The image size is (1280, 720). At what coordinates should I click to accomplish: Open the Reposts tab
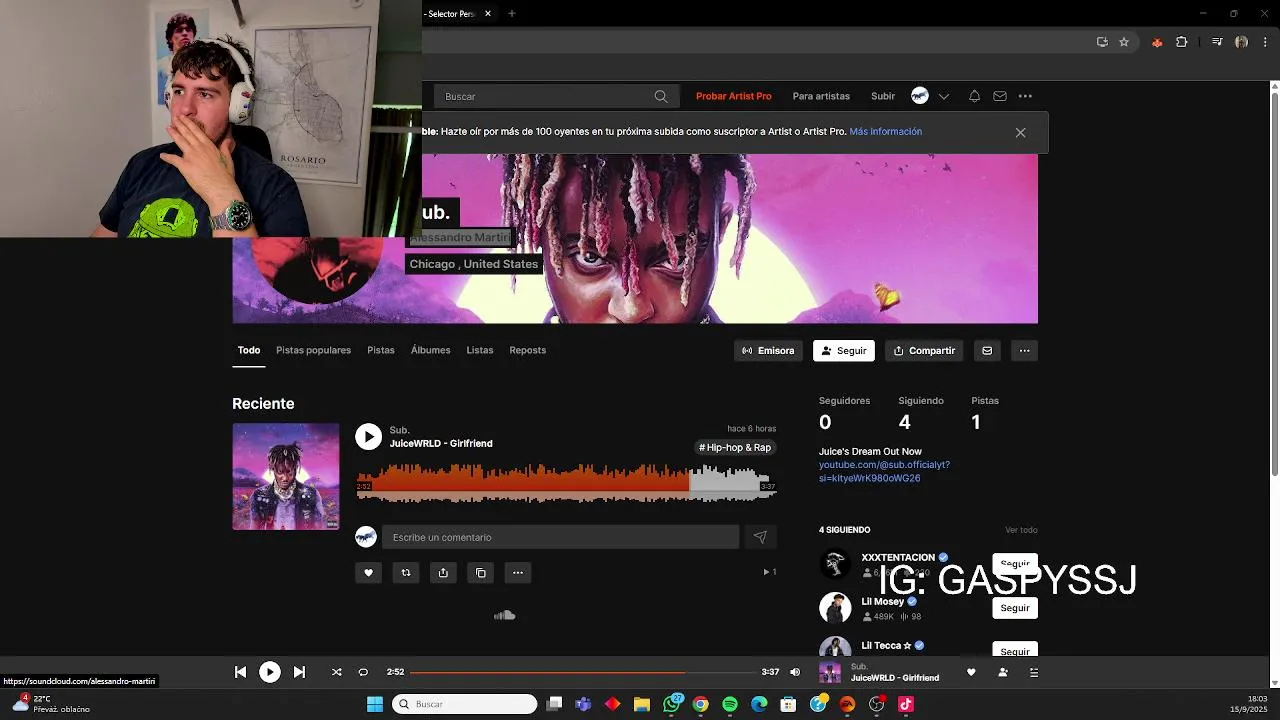(528, 350)
